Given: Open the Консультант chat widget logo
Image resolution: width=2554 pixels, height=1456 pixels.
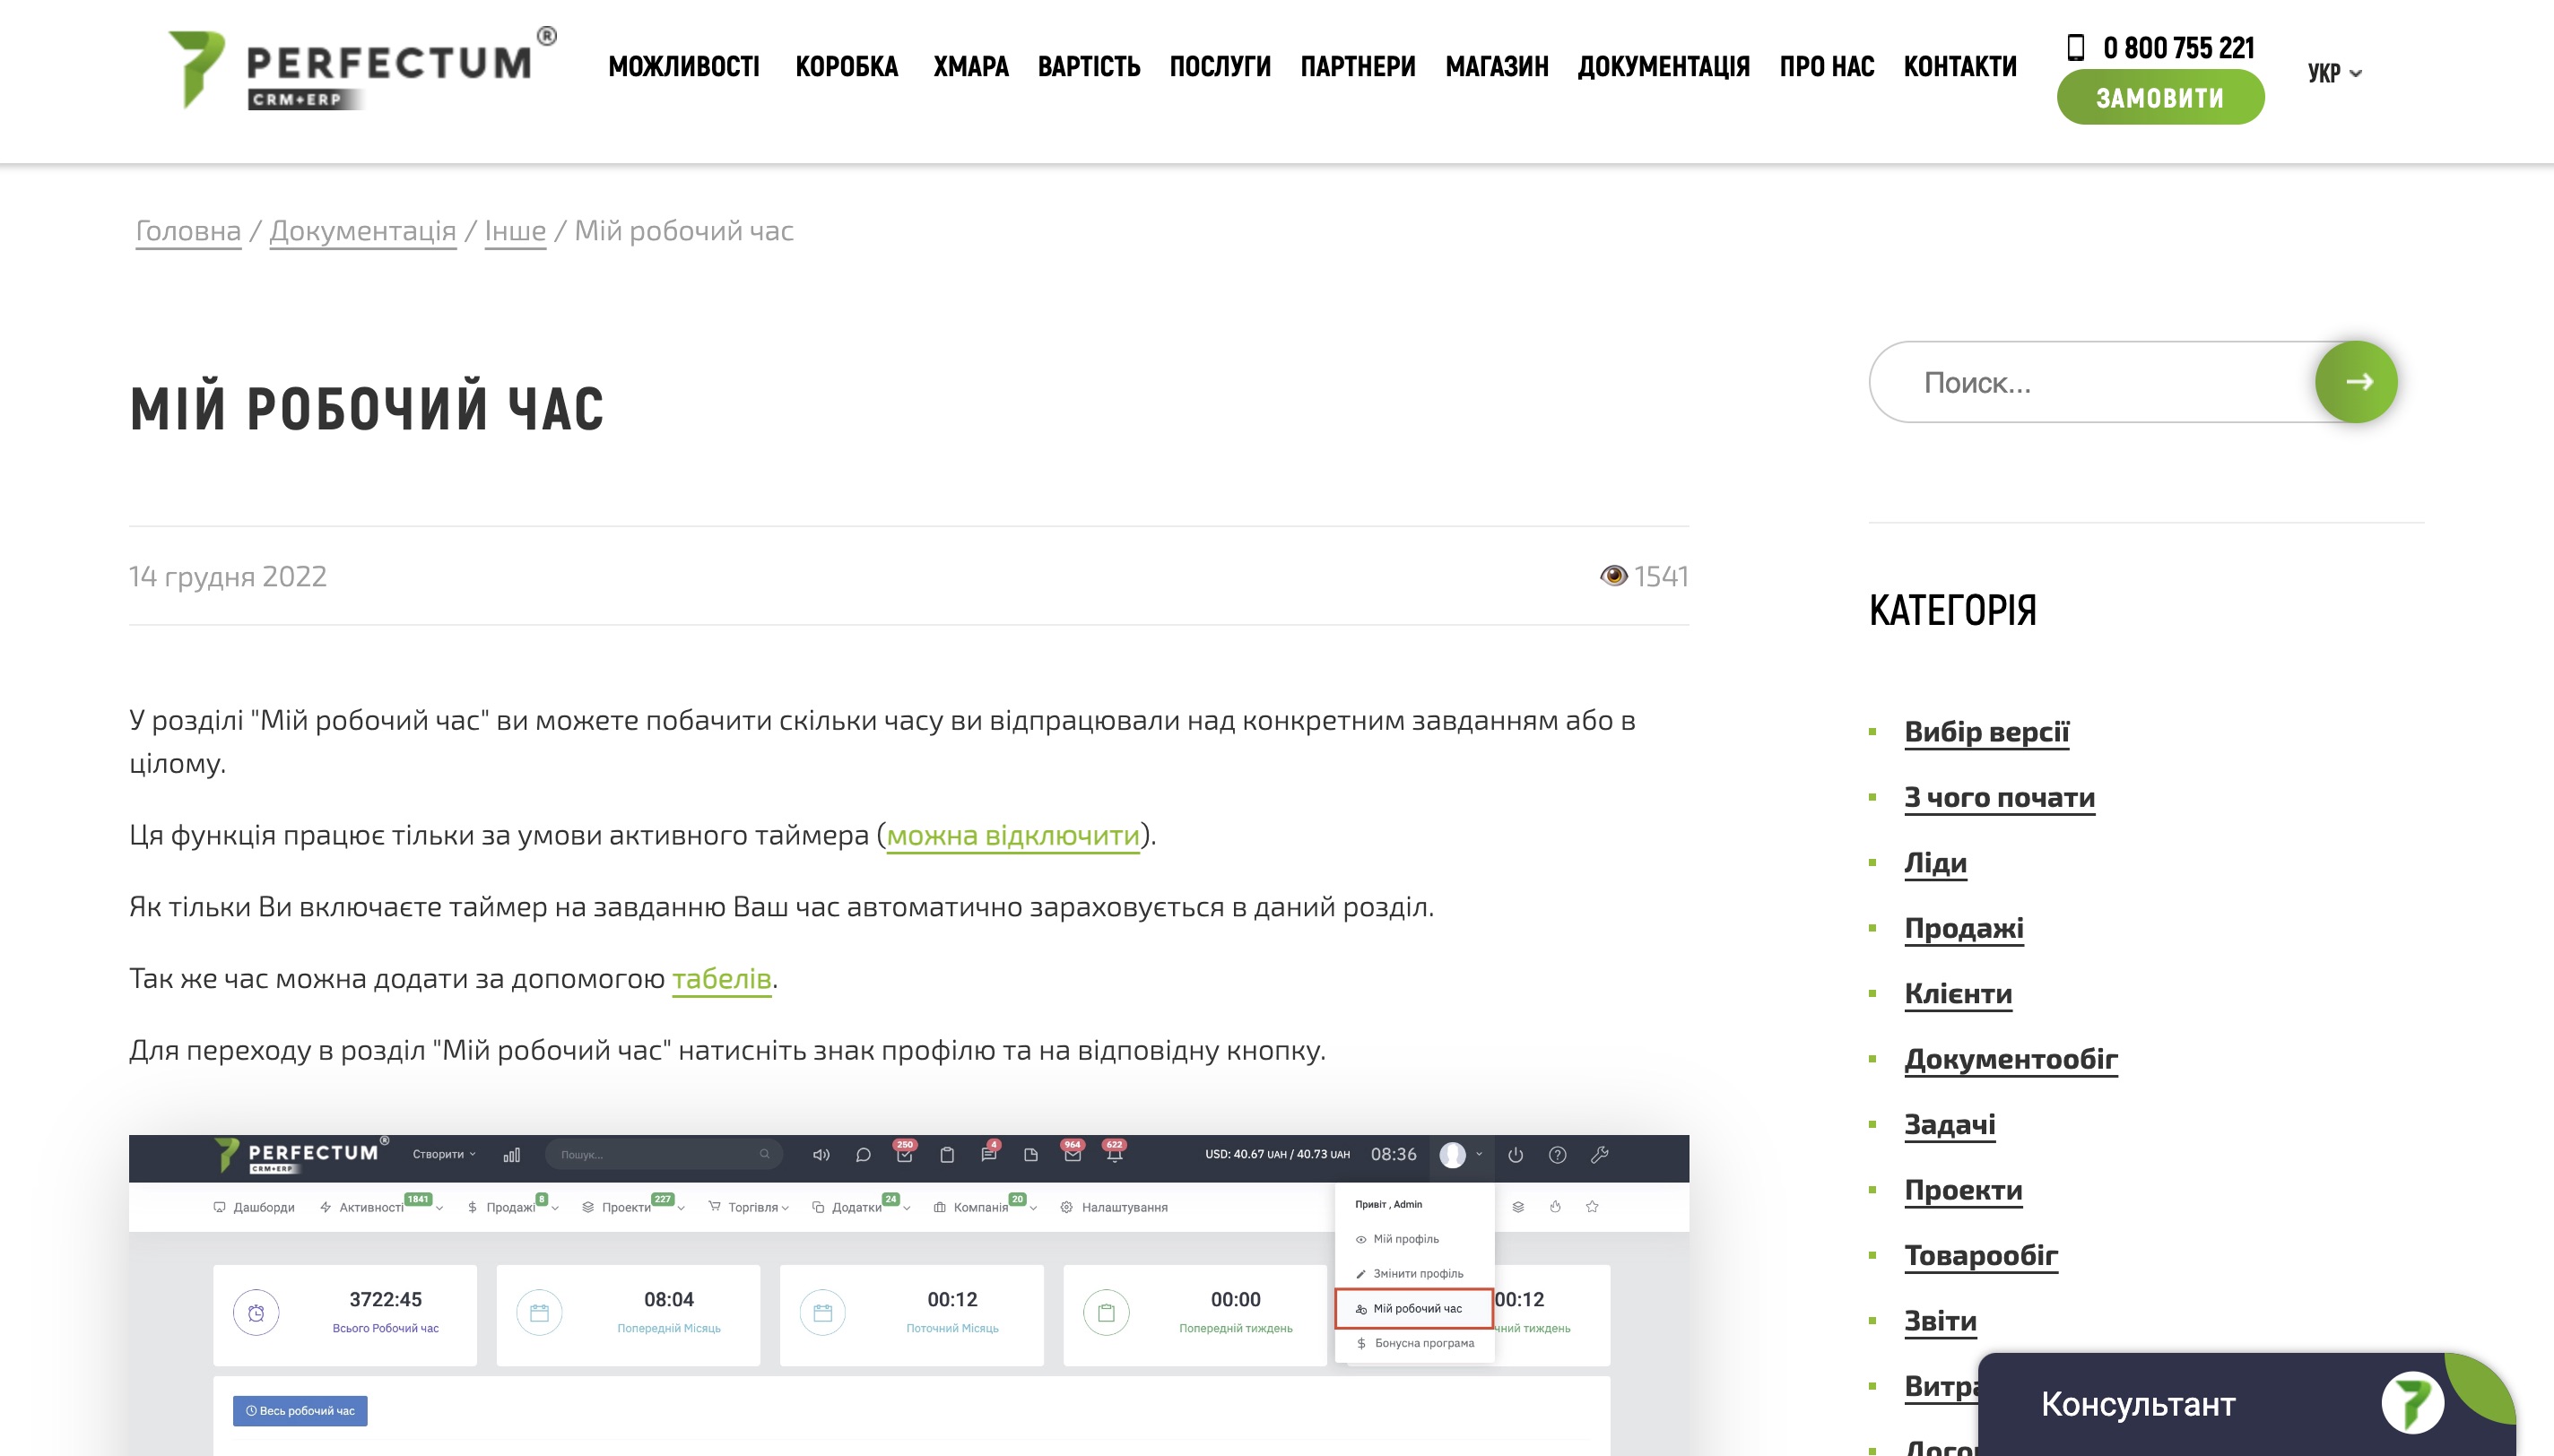Looking at the screenshot, I should point(2411,1402).
